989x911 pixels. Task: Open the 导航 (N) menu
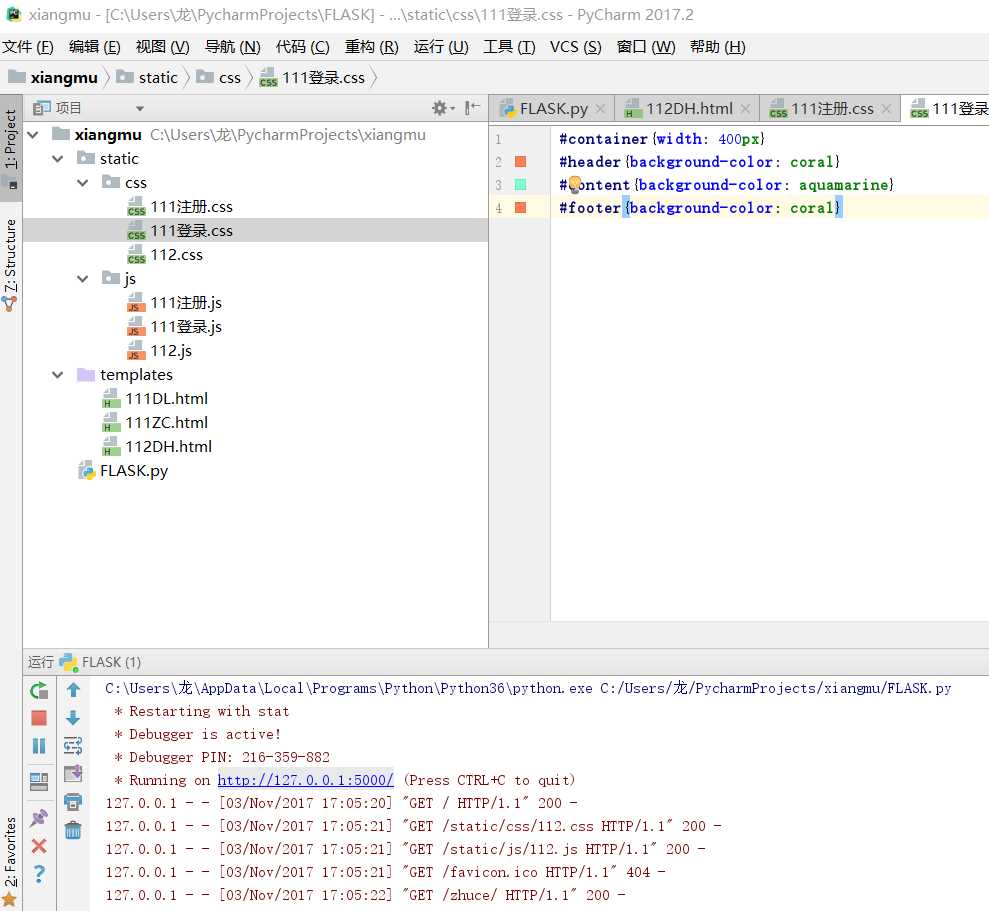[233, 47]
